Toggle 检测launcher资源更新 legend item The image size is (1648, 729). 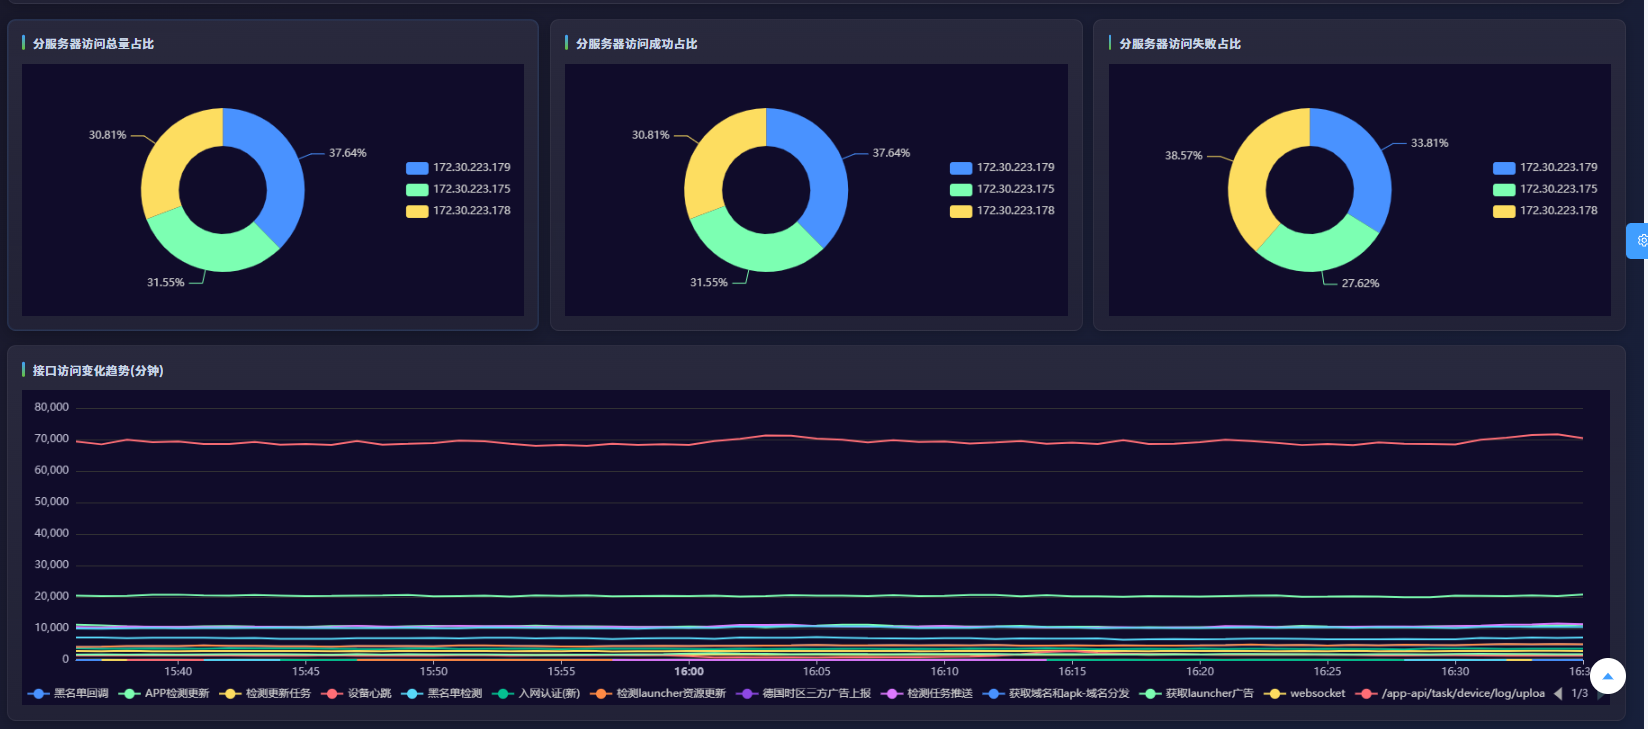click(x=658, y=693)
